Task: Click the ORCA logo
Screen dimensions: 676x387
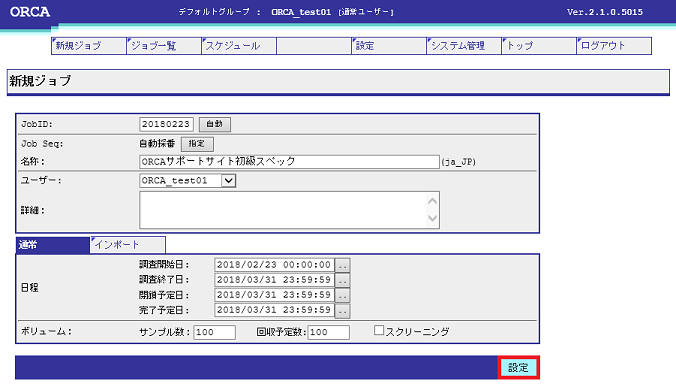Action: 30,12
